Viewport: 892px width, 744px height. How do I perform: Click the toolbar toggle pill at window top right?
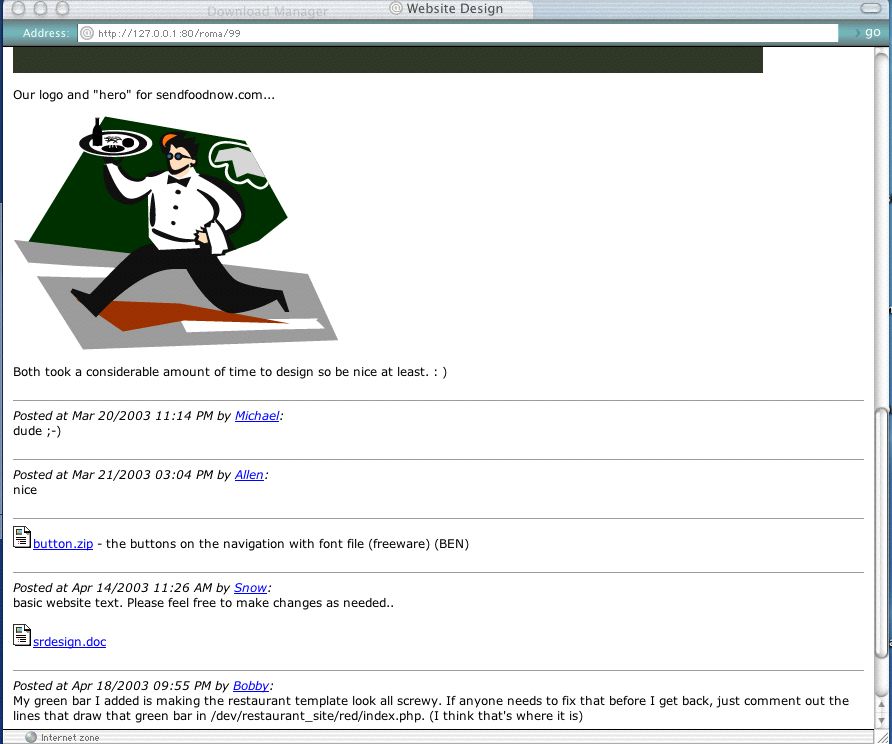[x=870, y=8]
